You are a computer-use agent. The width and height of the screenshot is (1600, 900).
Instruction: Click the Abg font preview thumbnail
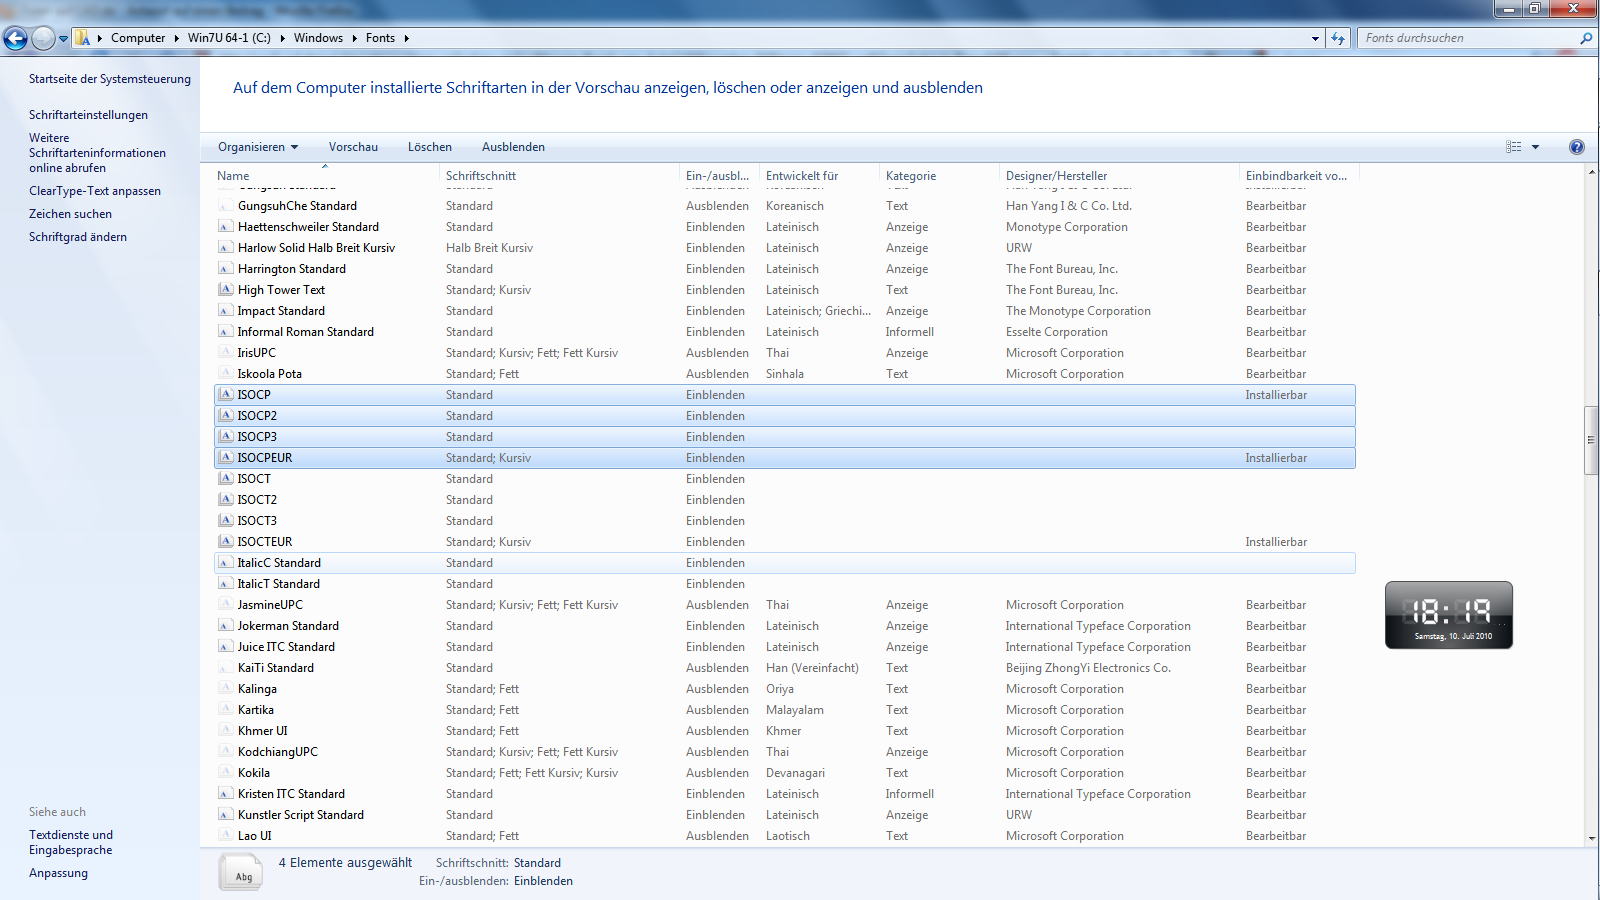(x=241, y=871)
